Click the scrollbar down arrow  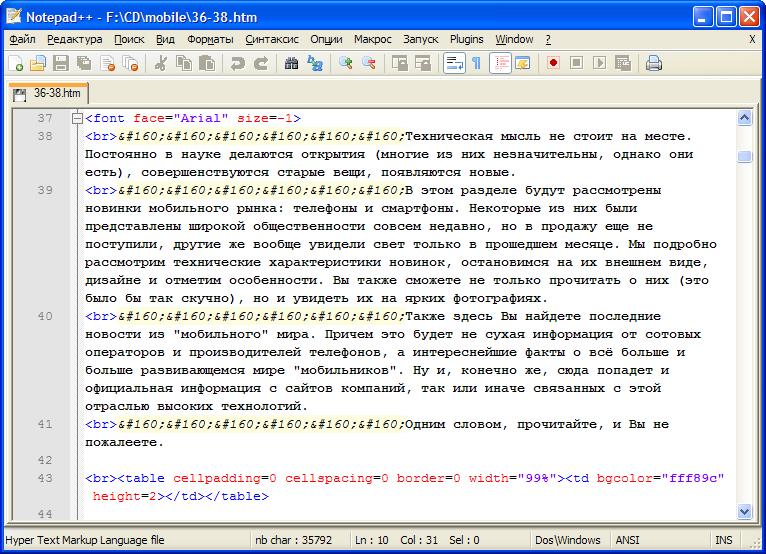tap(745, 511)
